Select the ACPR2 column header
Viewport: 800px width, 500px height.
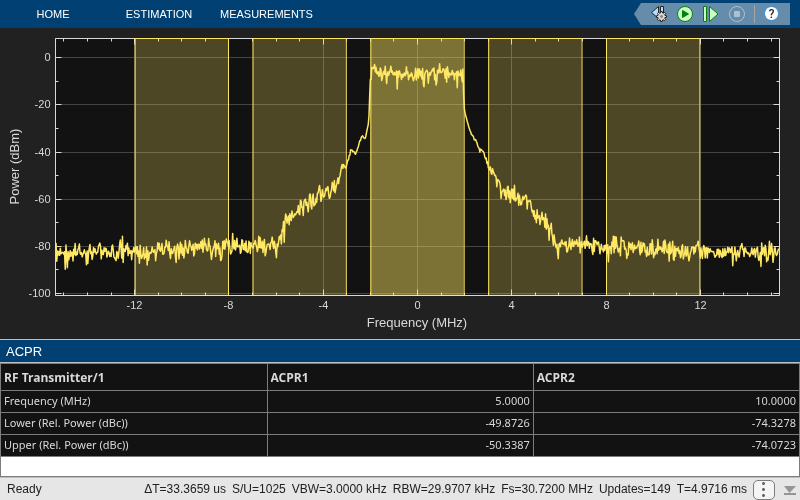pyautogui.click(x=666, y=378)
